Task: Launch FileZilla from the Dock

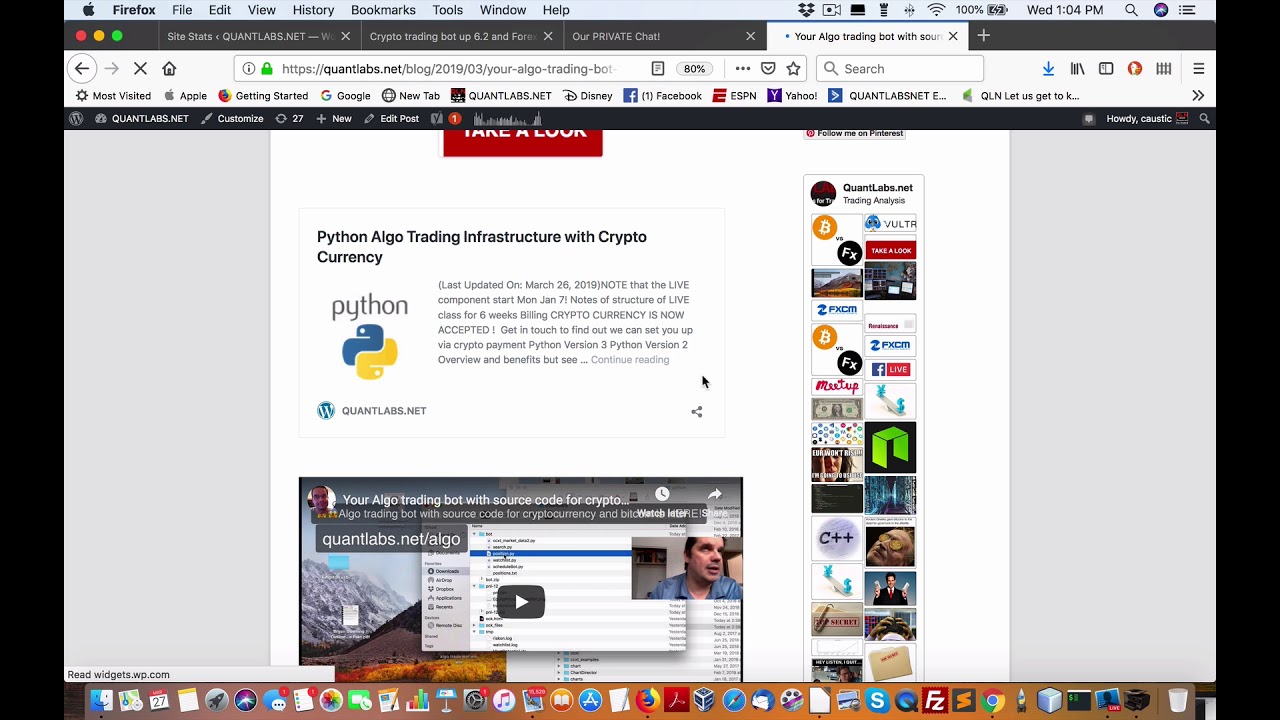Action: (x=935, y=700)
